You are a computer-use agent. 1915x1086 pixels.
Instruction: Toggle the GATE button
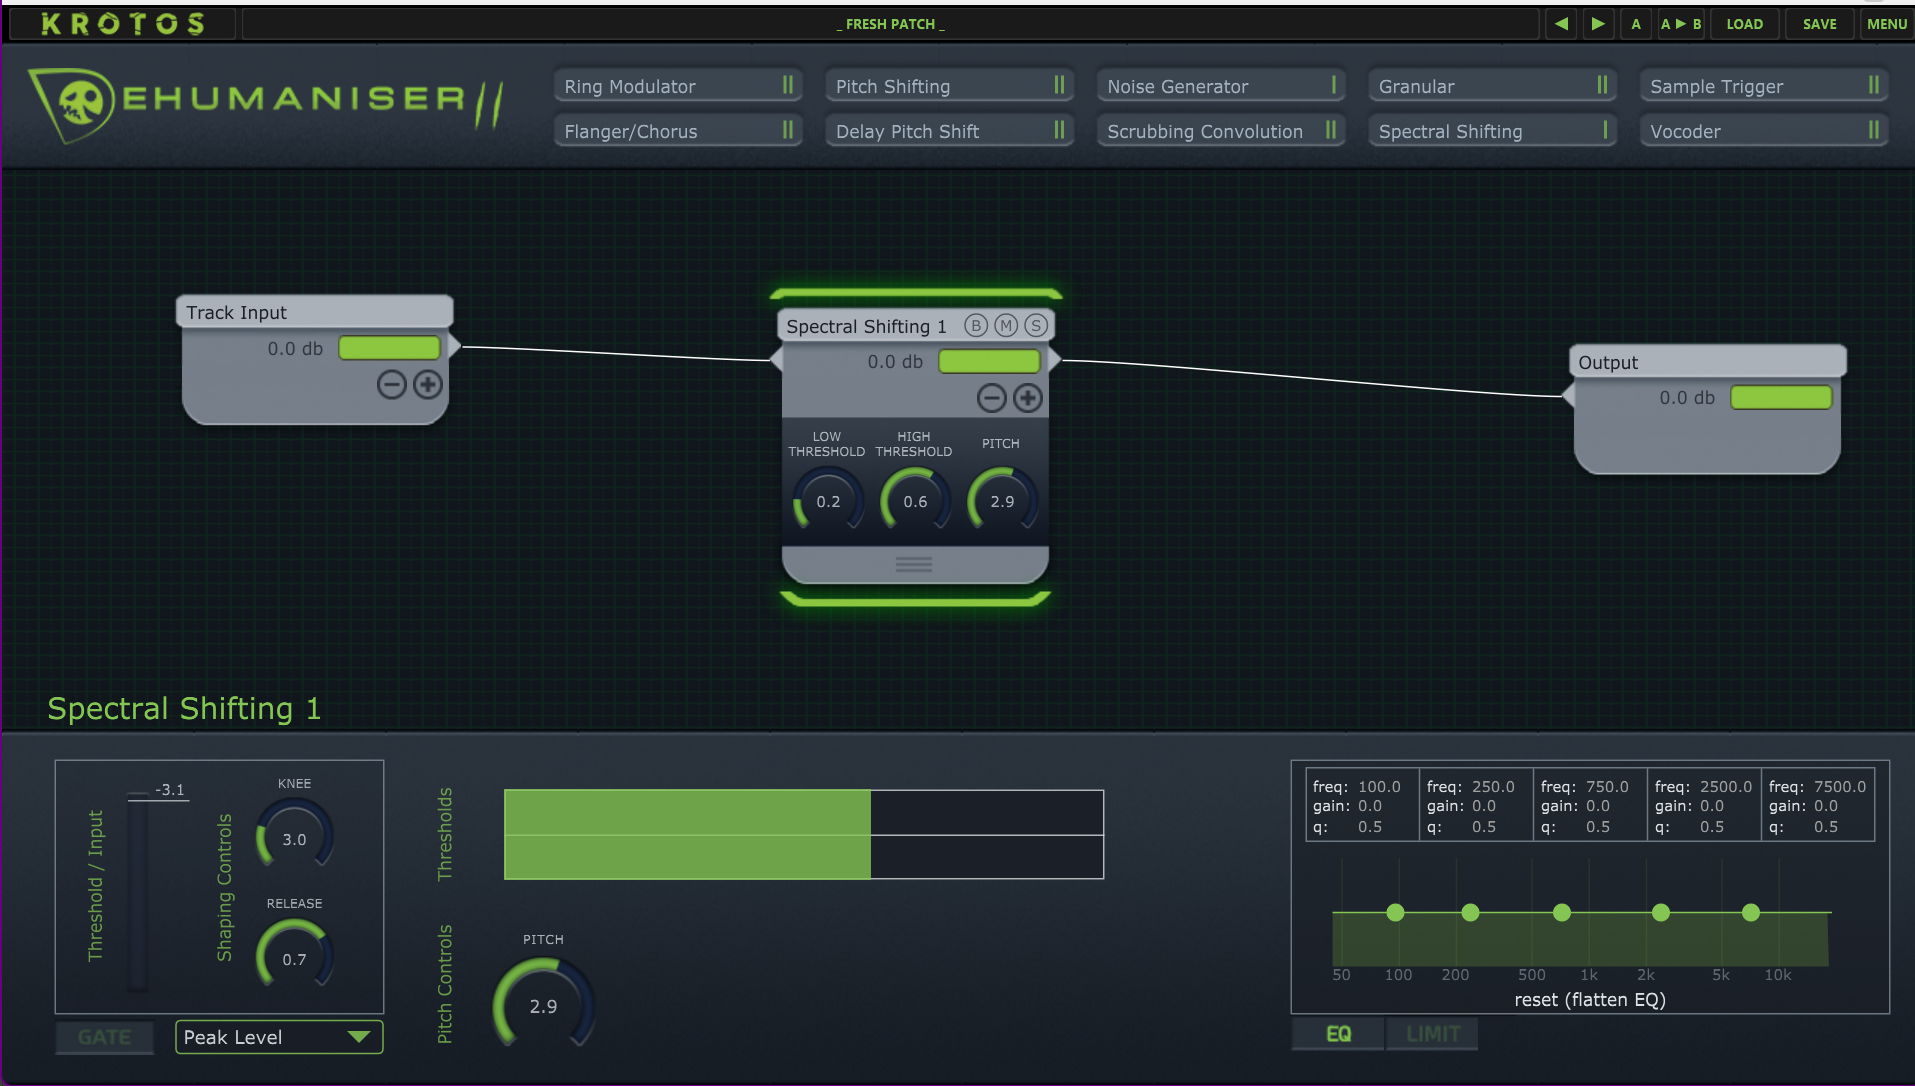(104, 1037)
